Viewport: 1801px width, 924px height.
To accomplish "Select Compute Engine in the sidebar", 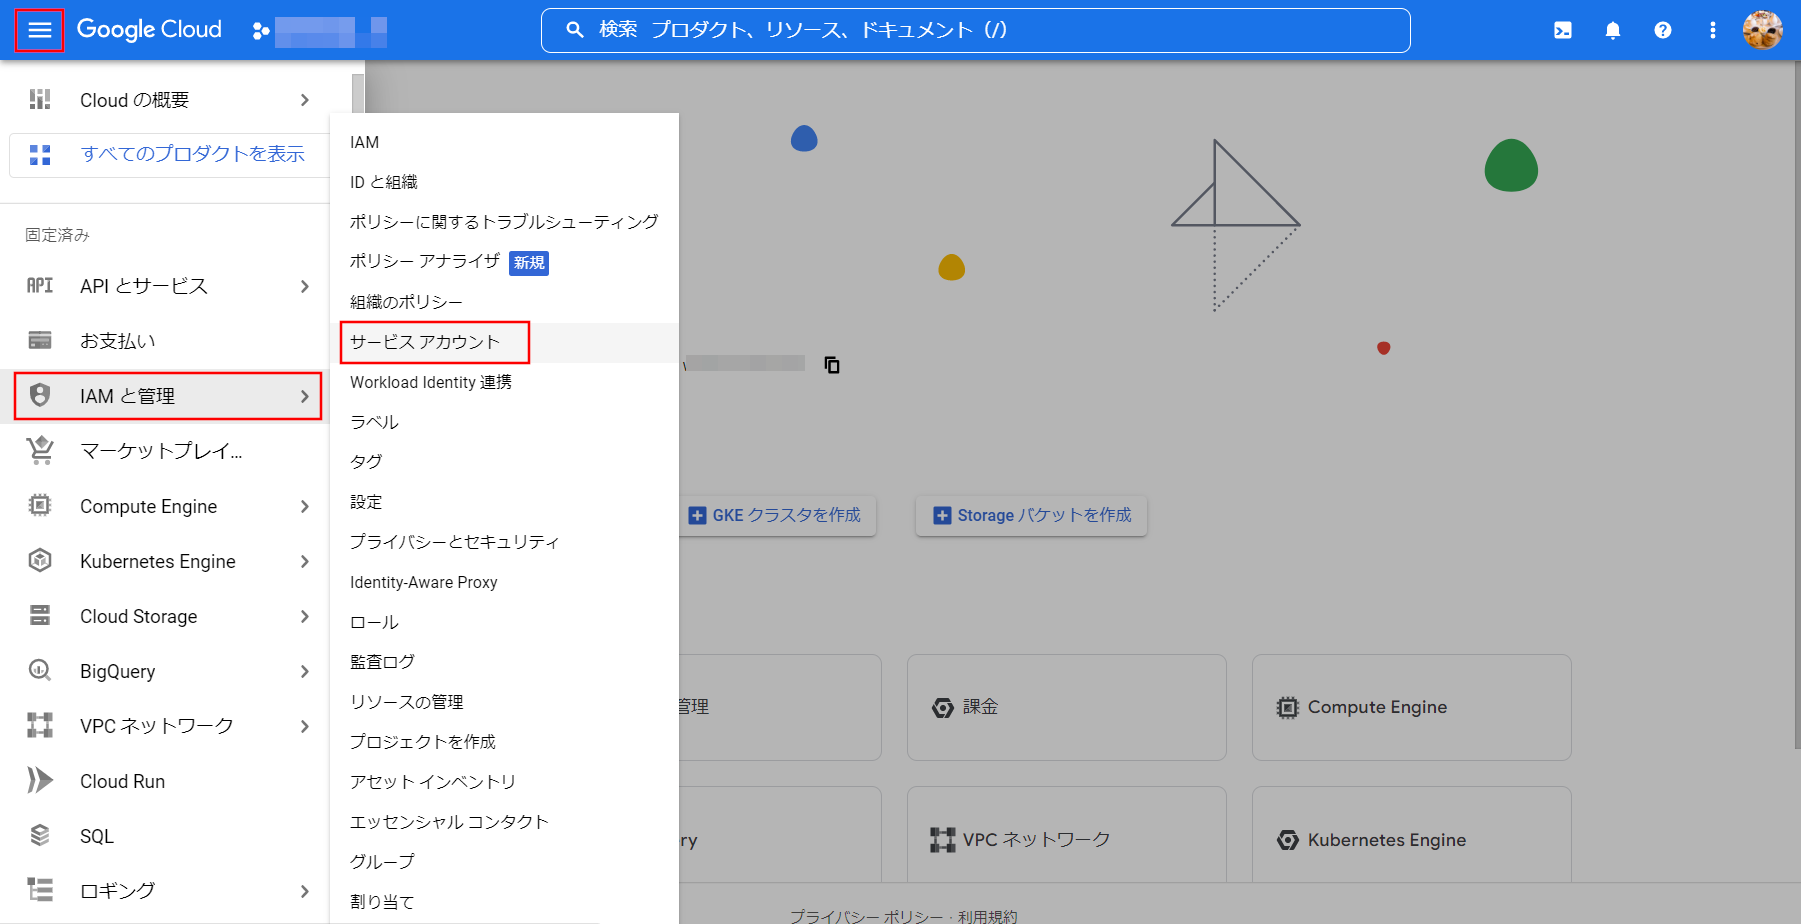I will (x=147, y=506).
